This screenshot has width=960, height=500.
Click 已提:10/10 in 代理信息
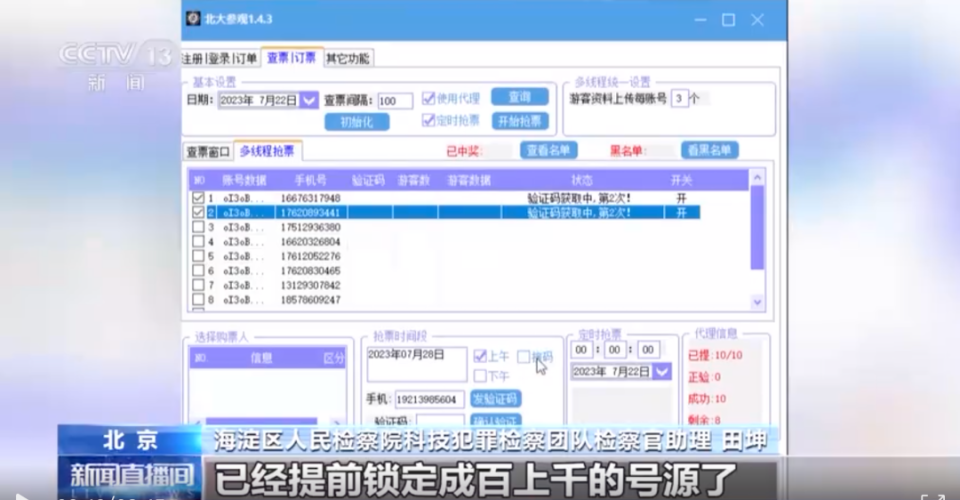tap(715, 355)
